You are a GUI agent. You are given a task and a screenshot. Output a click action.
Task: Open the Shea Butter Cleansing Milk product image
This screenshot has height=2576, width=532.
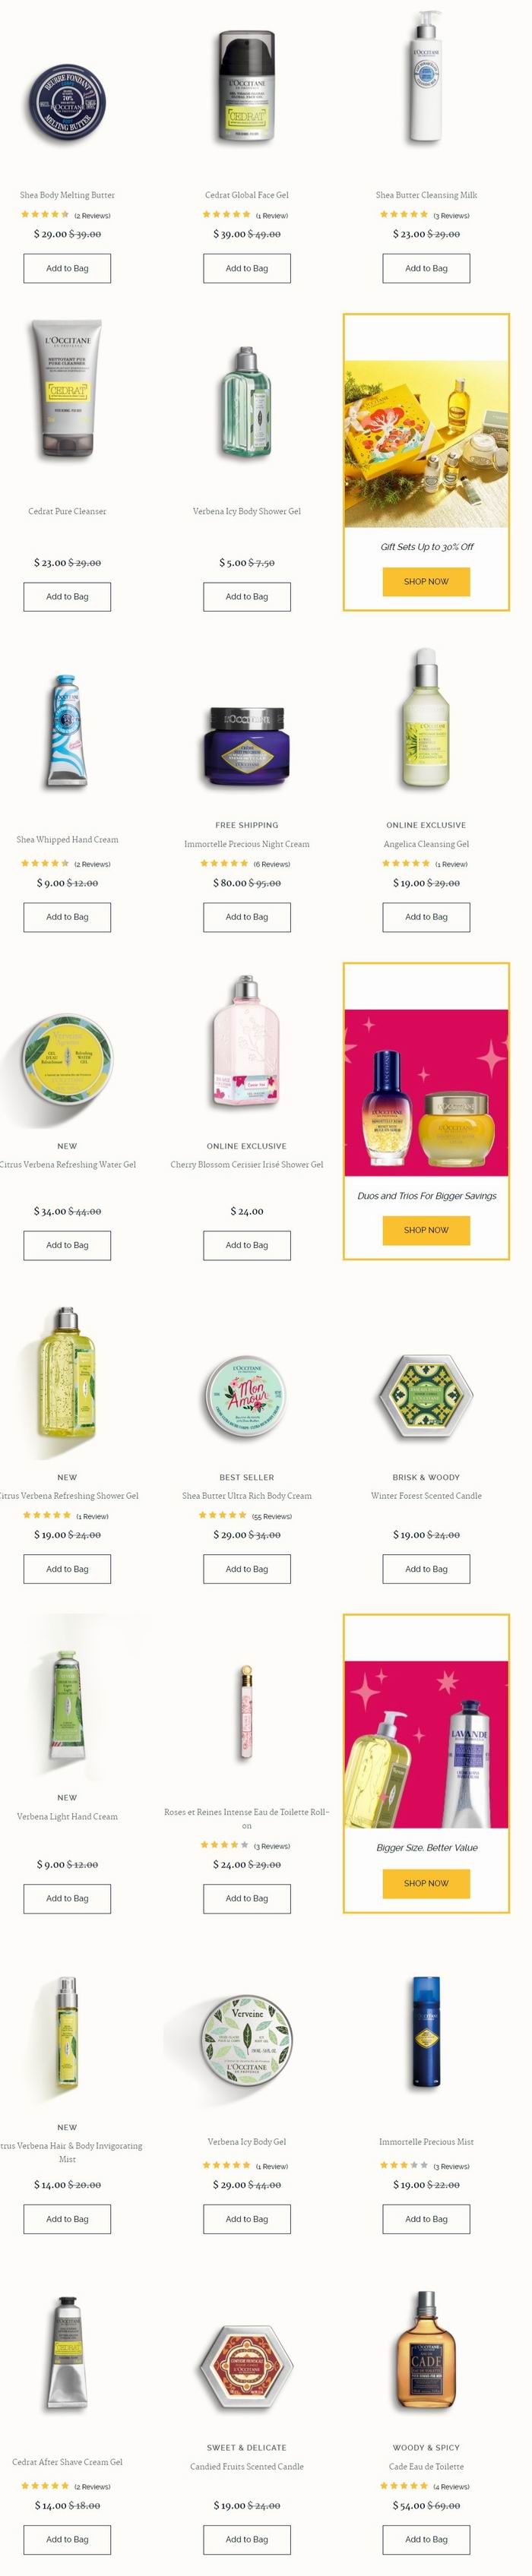426,79
